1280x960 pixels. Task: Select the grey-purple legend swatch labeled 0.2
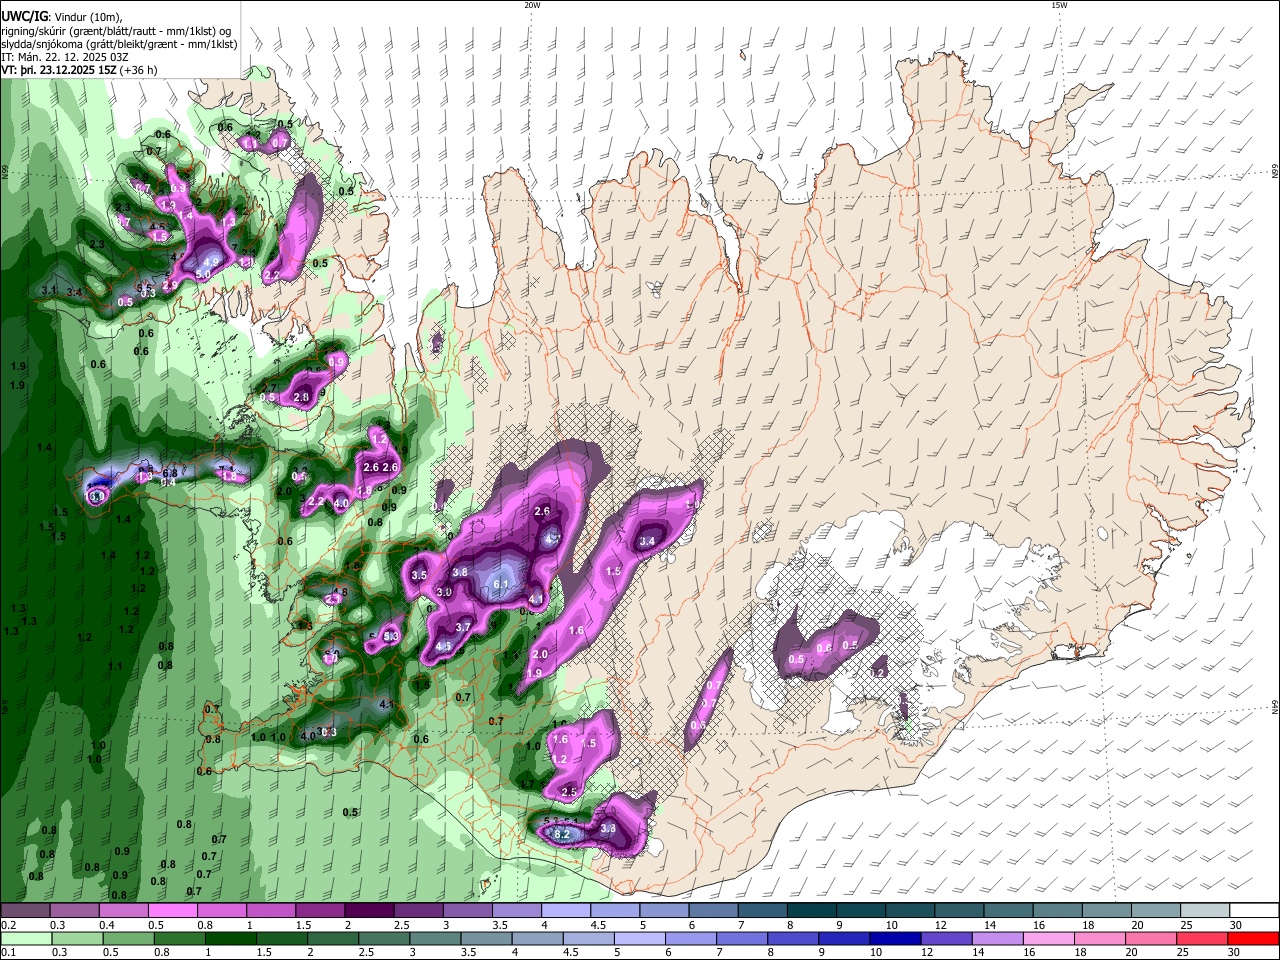[x=25, y=911]
